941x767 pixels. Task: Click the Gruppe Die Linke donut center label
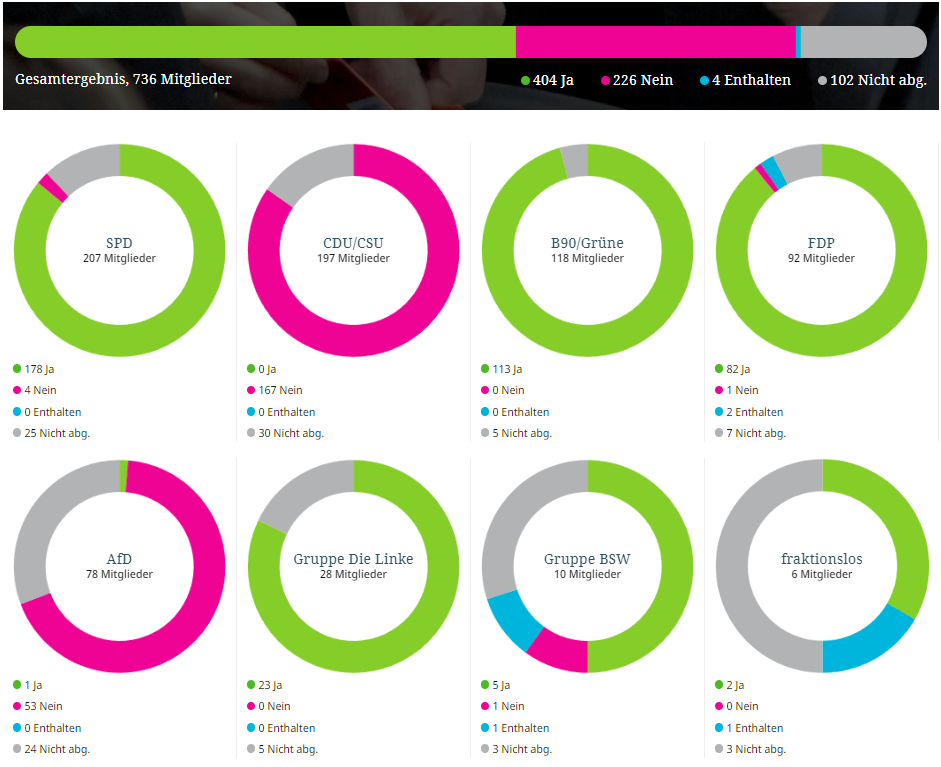pyautogui.click(x=353, y=559)
